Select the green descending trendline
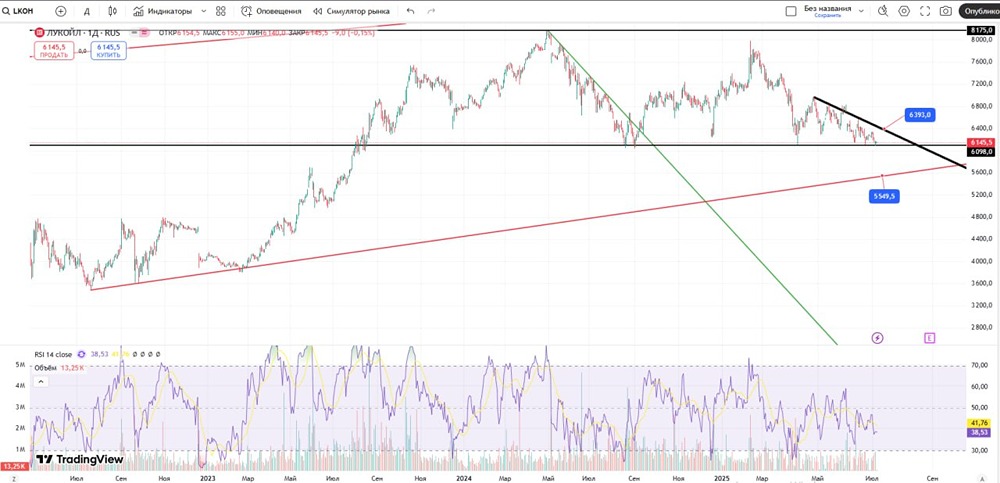The width and height of the screenshot is (1000, 483). tap(692, 189)
